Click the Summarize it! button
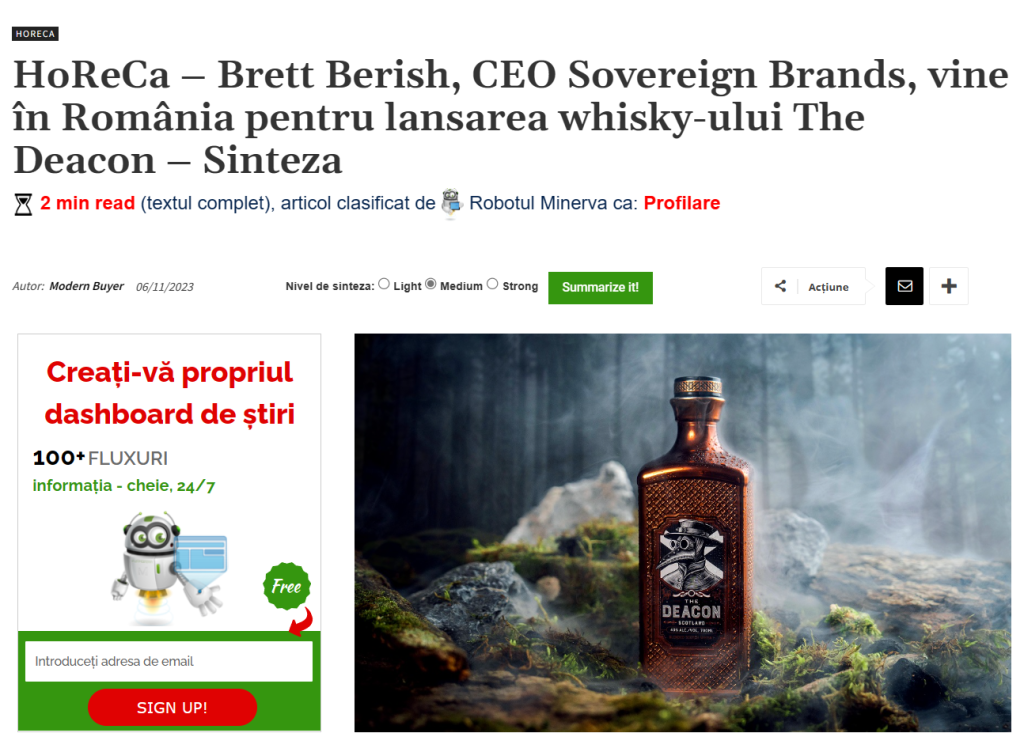This screenshot has width=1024, height=752. coord(600,288)
